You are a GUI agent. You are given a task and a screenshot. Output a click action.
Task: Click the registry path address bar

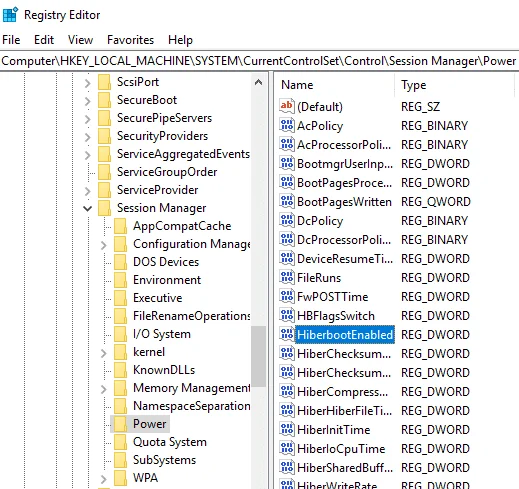pos(259,61)
